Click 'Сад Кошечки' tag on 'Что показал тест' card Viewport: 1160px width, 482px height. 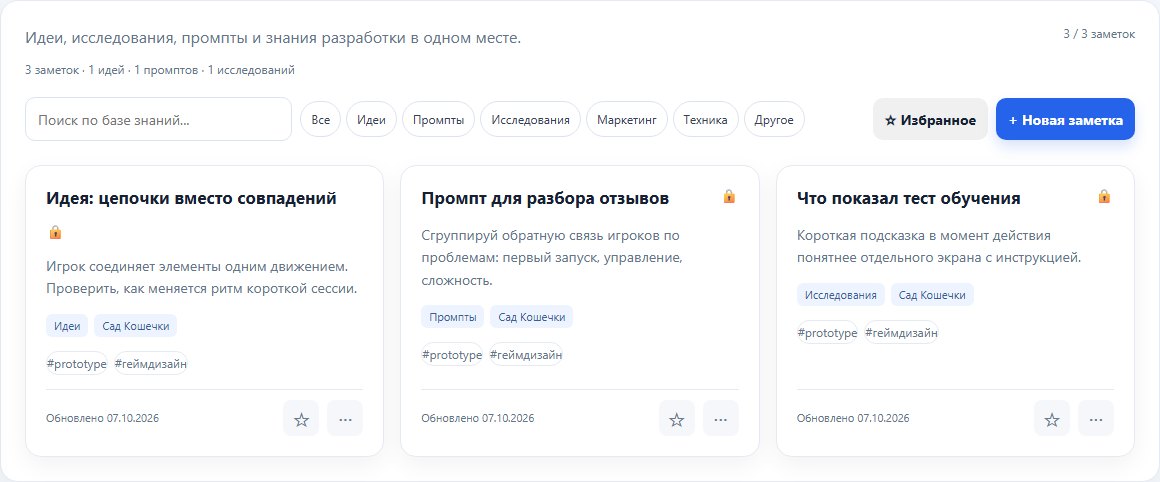pyautogui.click(x=932, y=295)
